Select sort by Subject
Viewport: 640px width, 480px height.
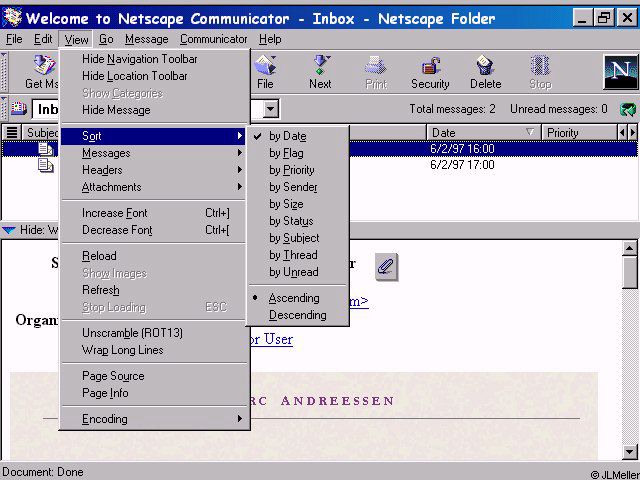pos(298,238)
